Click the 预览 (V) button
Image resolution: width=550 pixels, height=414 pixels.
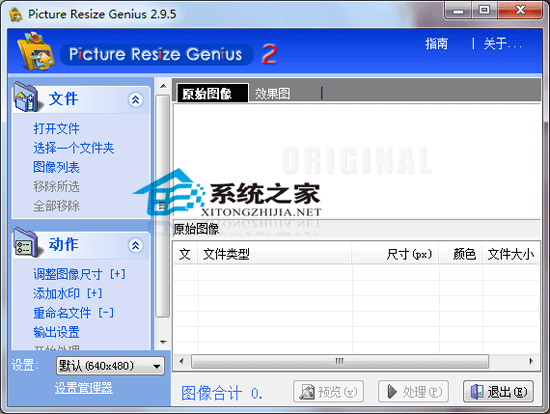[328, 392]
